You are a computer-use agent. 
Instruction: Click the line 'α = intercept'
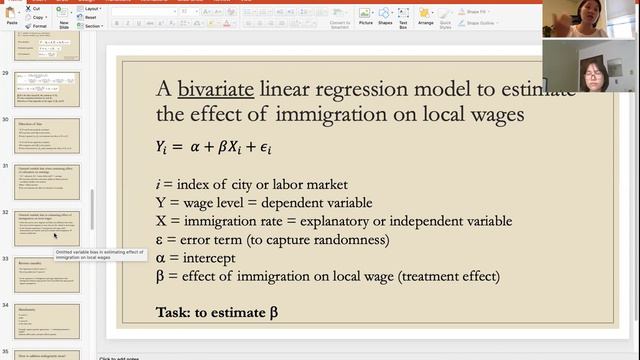click(196, 258)
